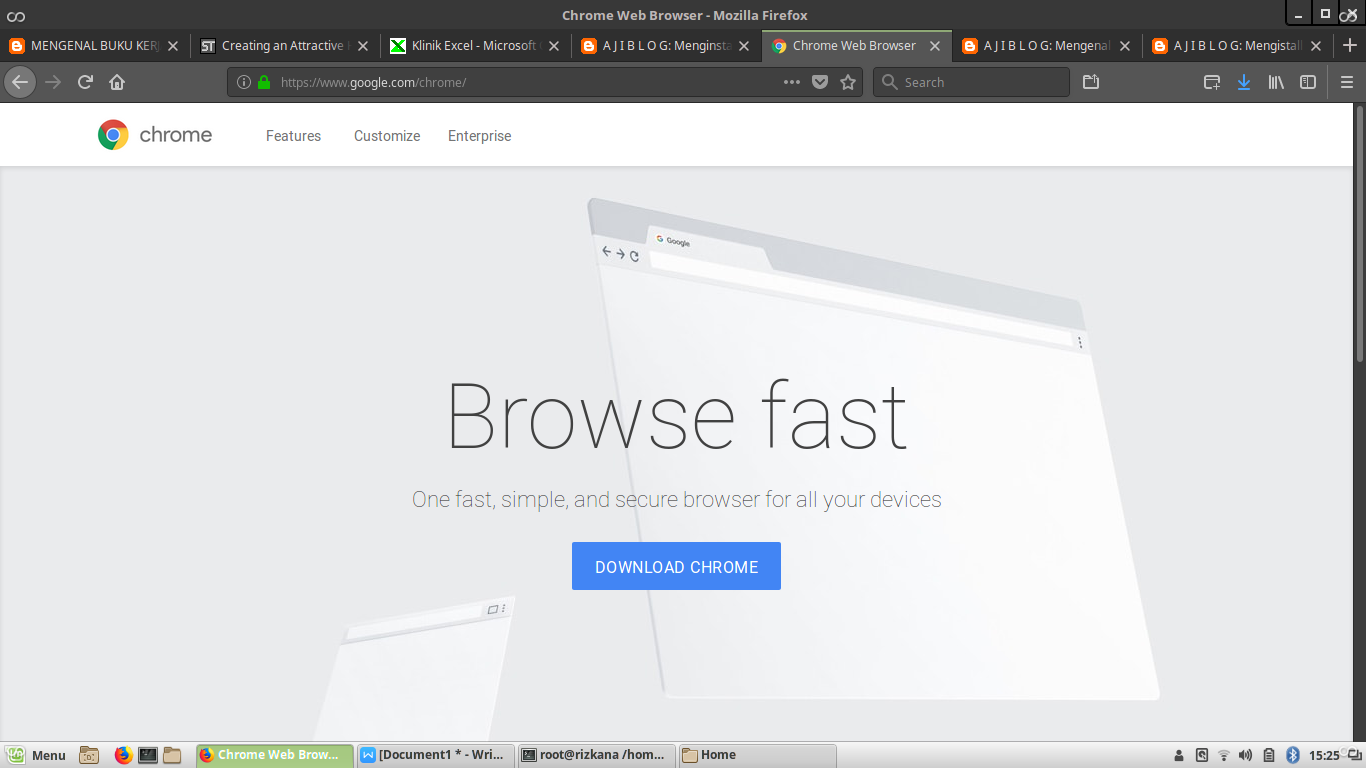Viewport: 1366px width, 768px height.
Task: Click the Chrome logo in page header
Action: [x=155, y=135]
